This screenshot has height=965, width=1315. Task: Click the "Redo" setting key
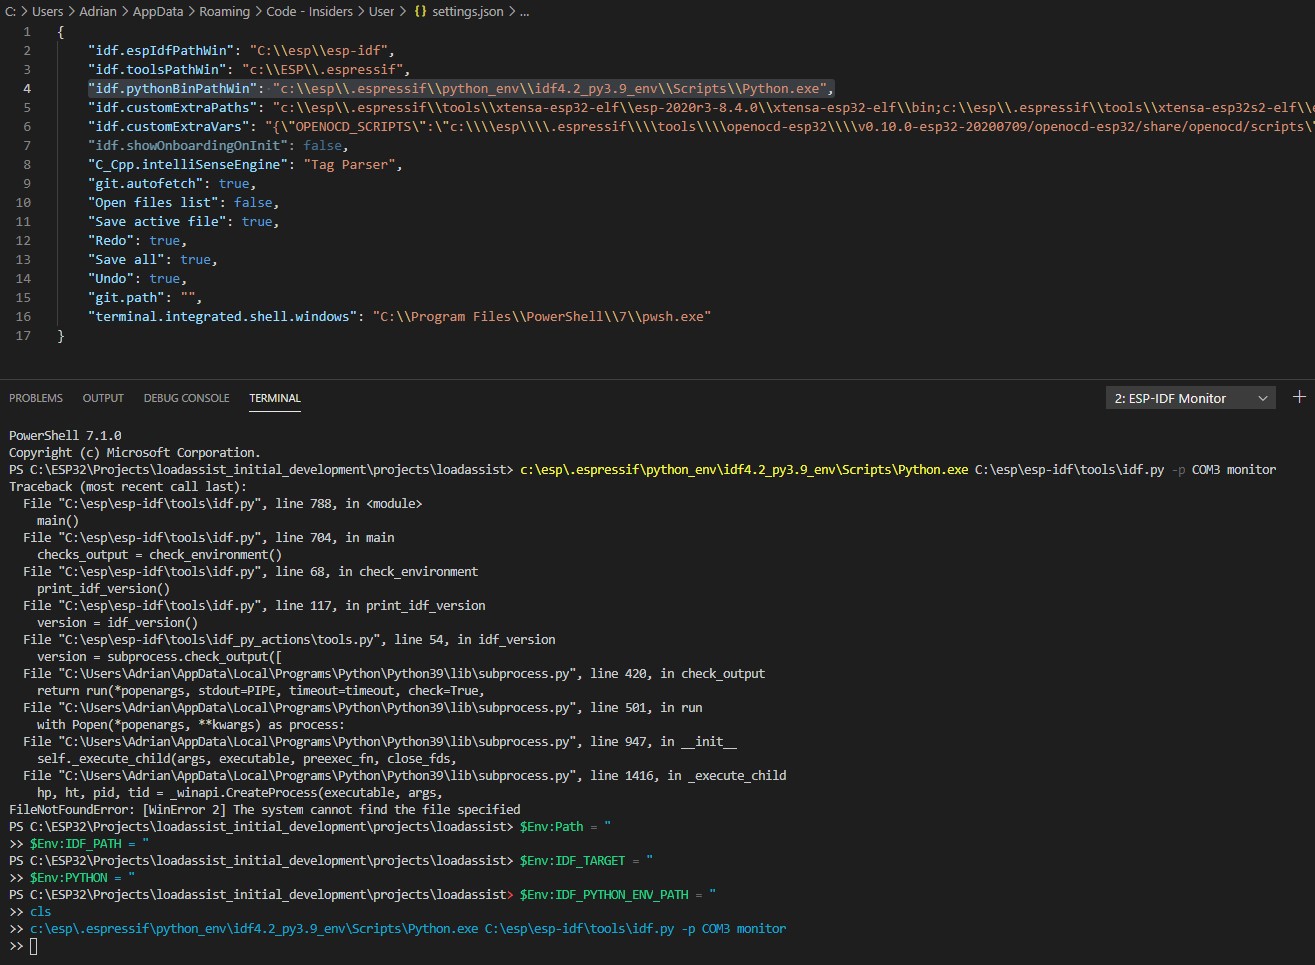[111, 240]
